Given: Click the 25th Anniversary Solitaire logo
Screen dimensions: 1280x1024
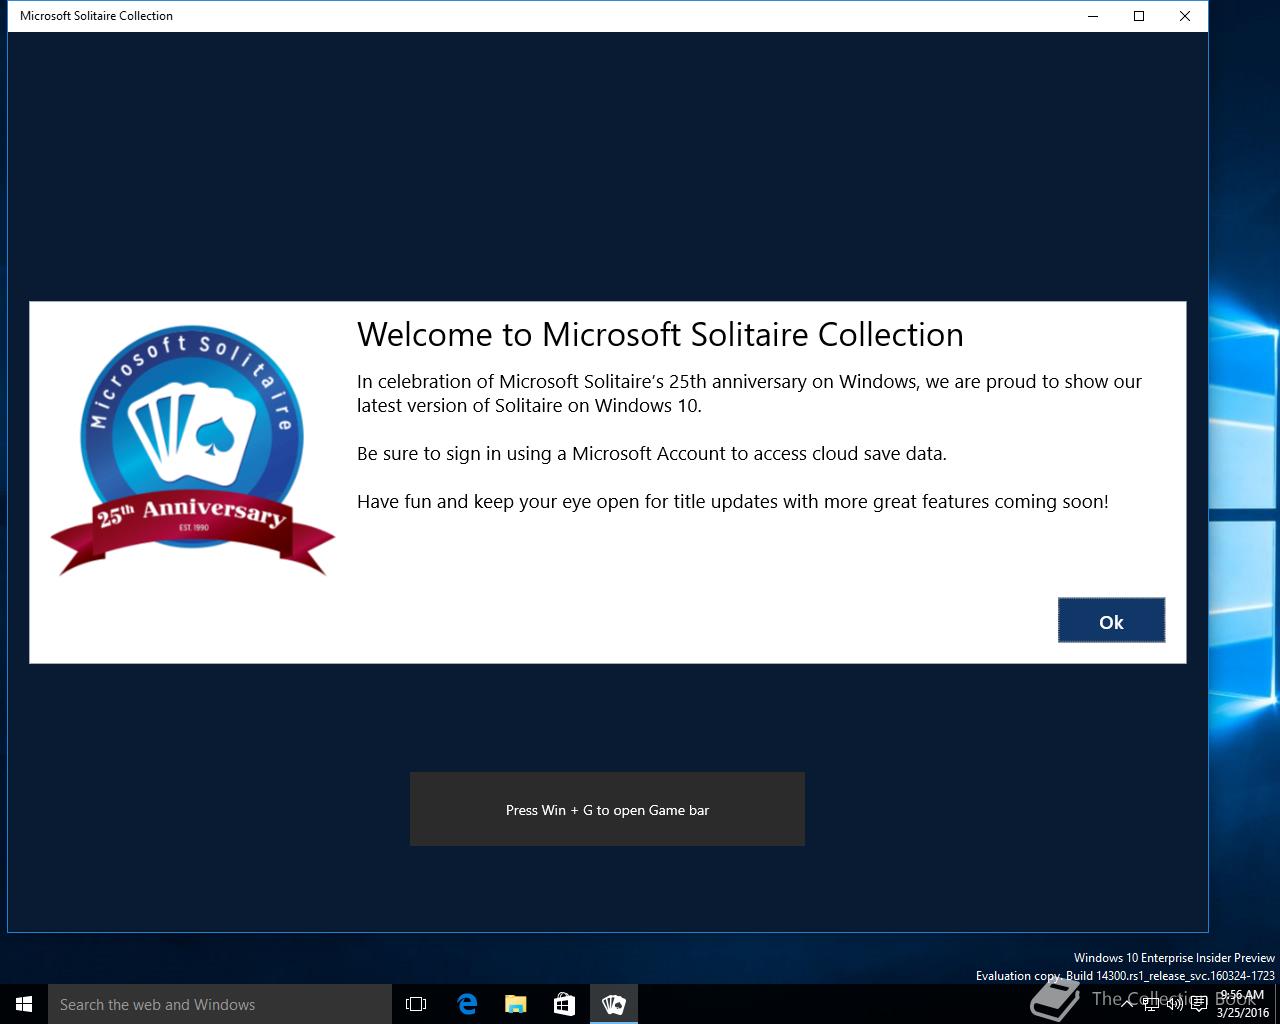Looking at the screenshot, I should tap(192, 452).
